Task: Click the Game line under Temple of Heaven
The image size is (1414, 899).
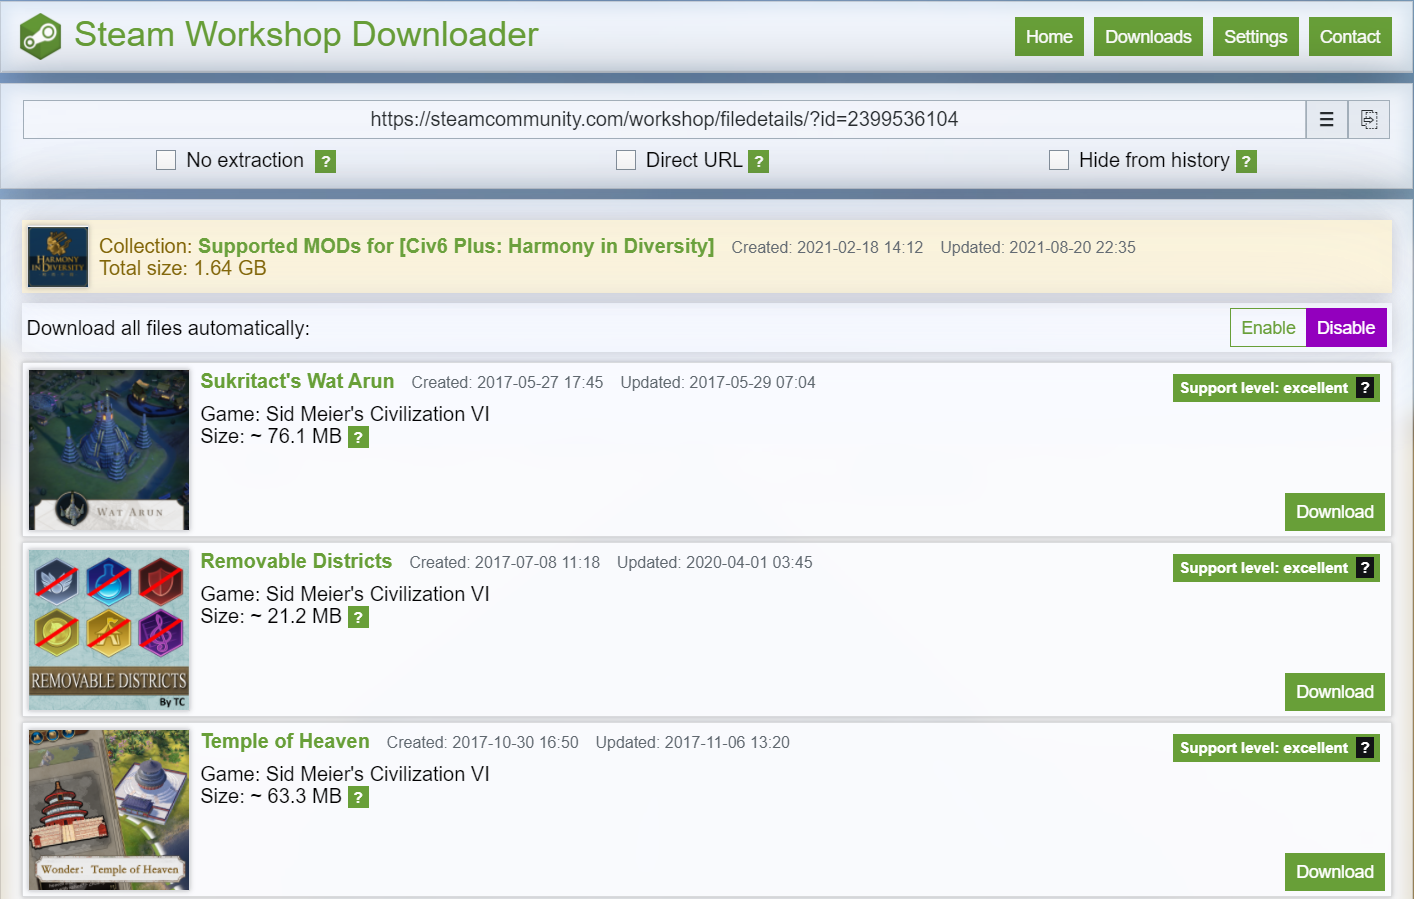Action: 345,774
